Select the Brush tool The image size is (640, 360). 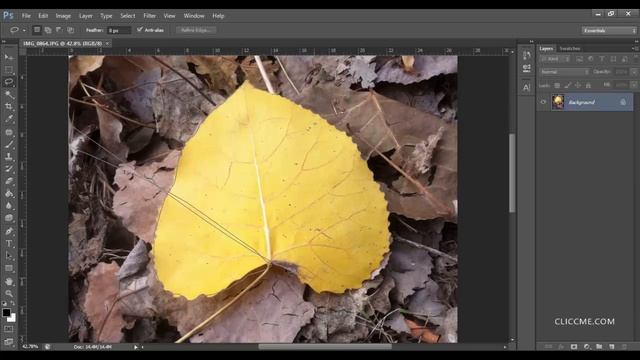tap(9, 144)
